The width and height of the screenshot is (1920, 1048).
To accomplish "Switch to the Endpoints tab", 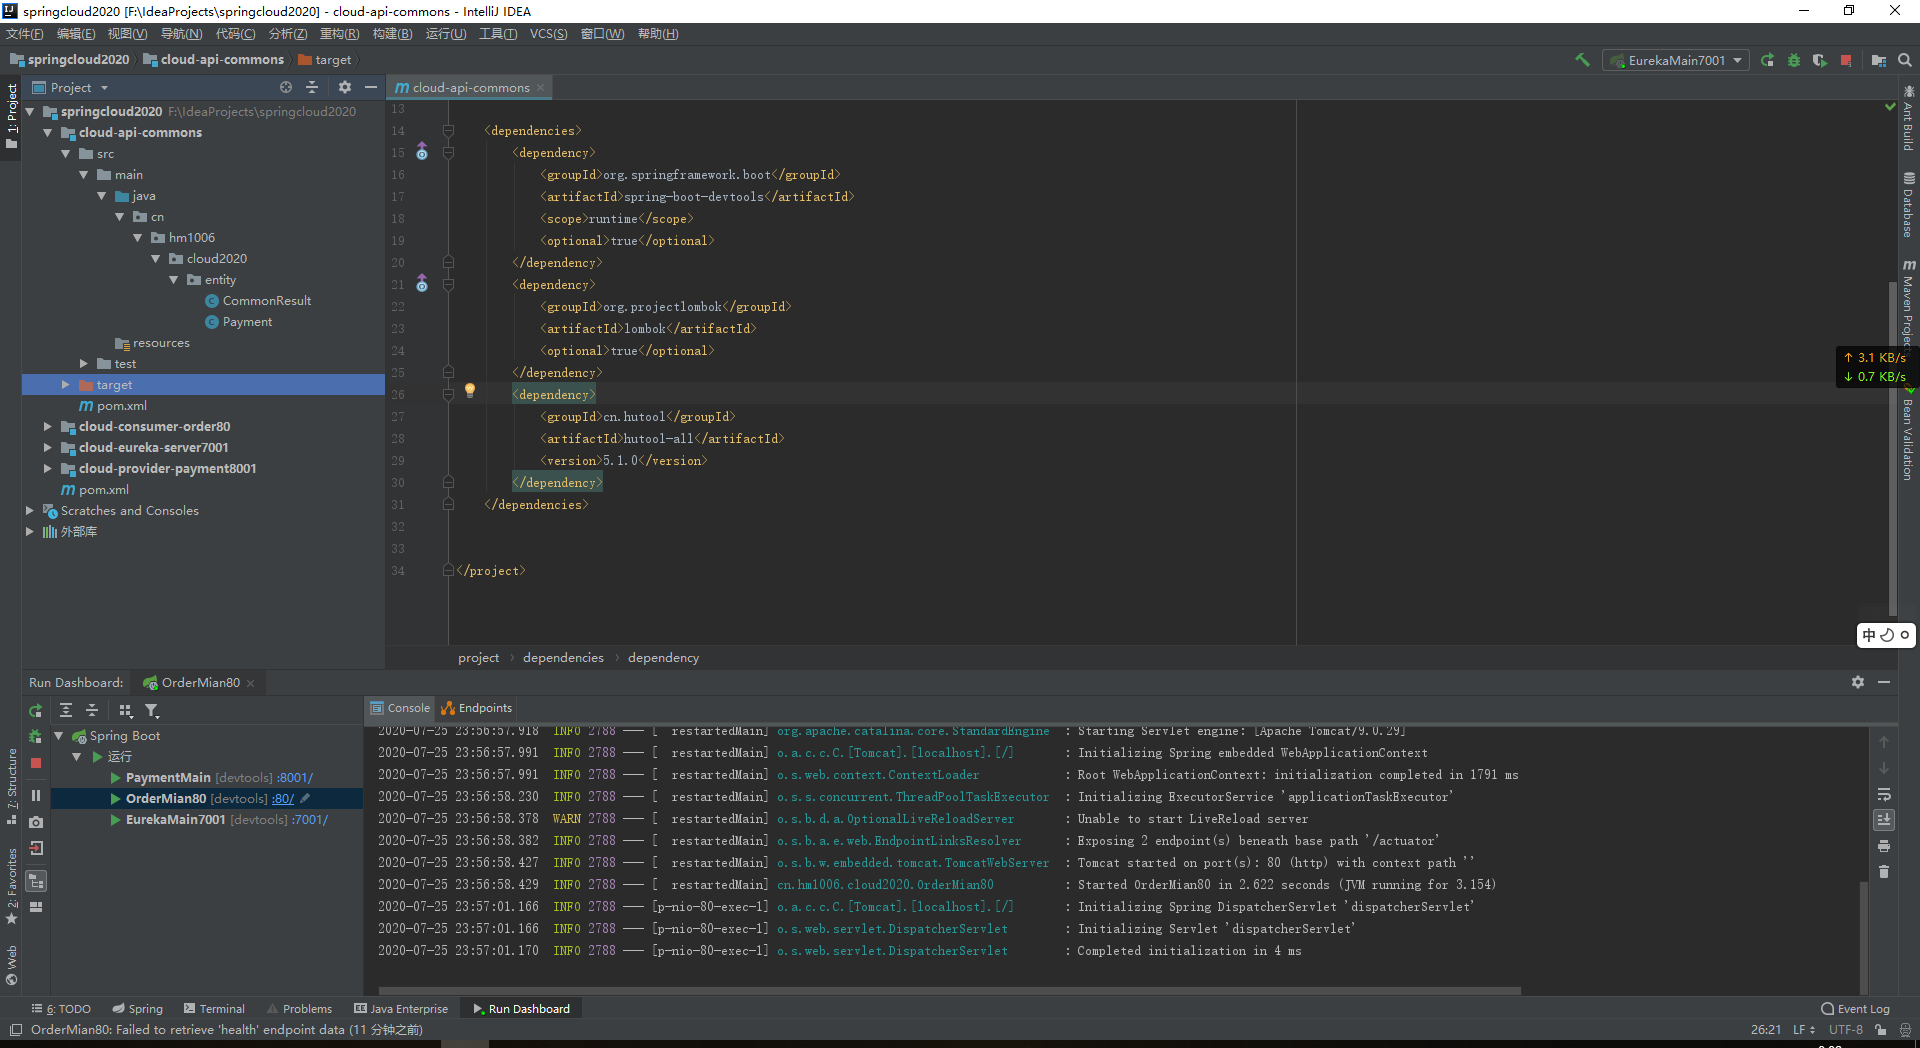I will click(477, 708).
